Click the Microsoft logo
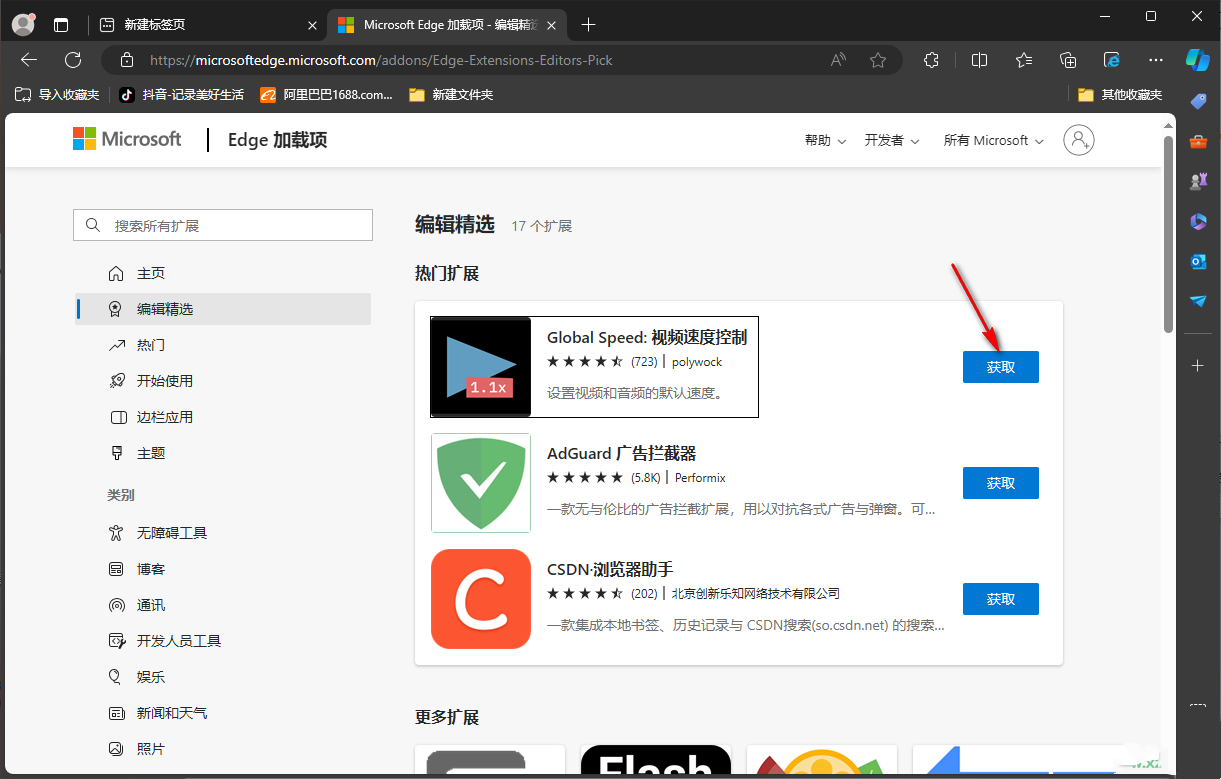The width and height of the screenshot is (1221, 779). coord(127,139)
